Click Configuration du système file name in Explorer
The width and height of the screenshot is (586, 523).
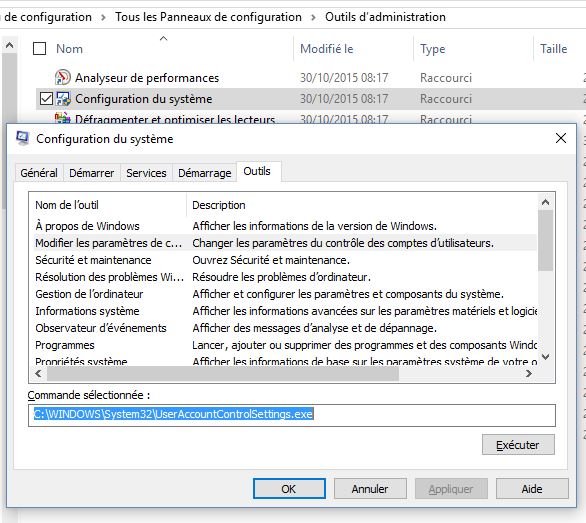[x=144, y=99]
